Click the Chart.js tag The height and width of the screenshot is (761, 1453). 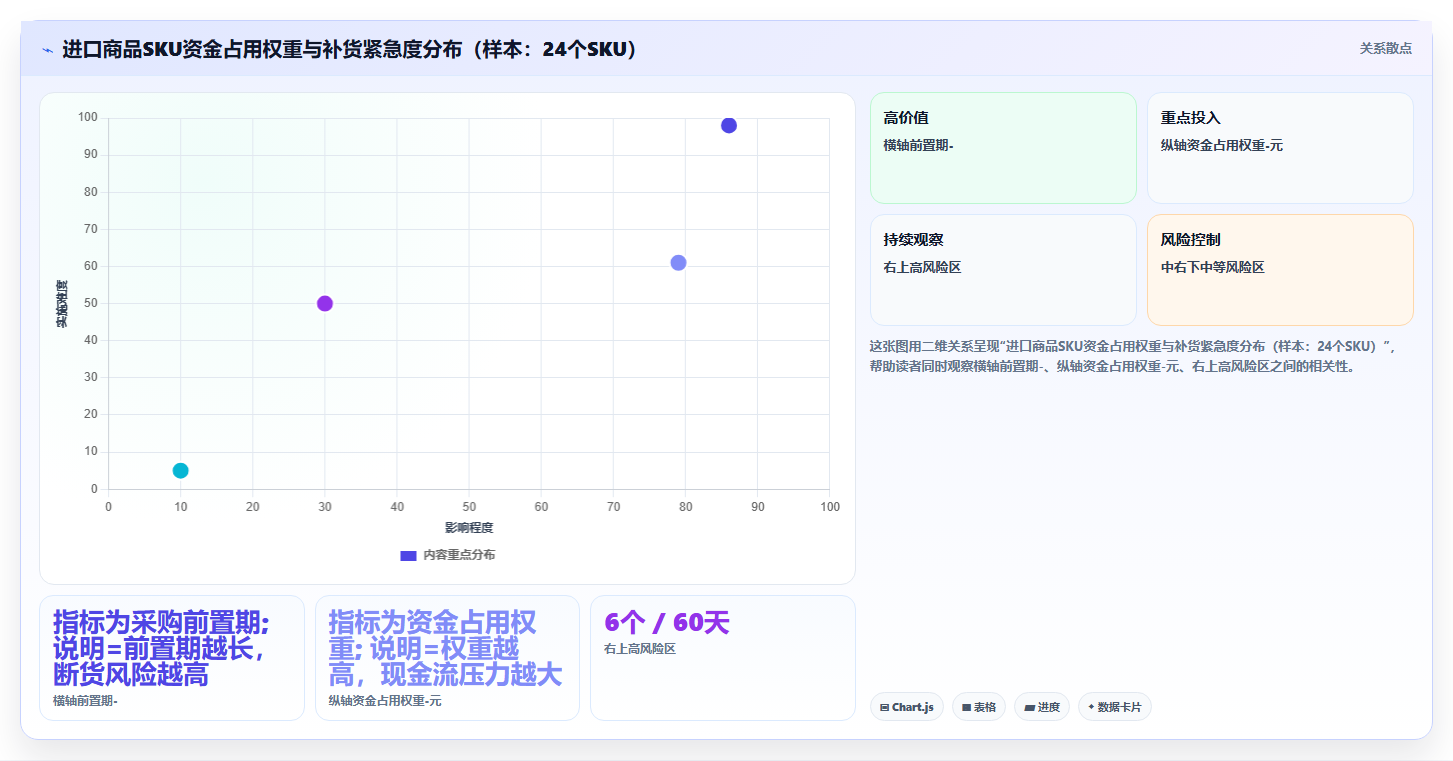907,707
